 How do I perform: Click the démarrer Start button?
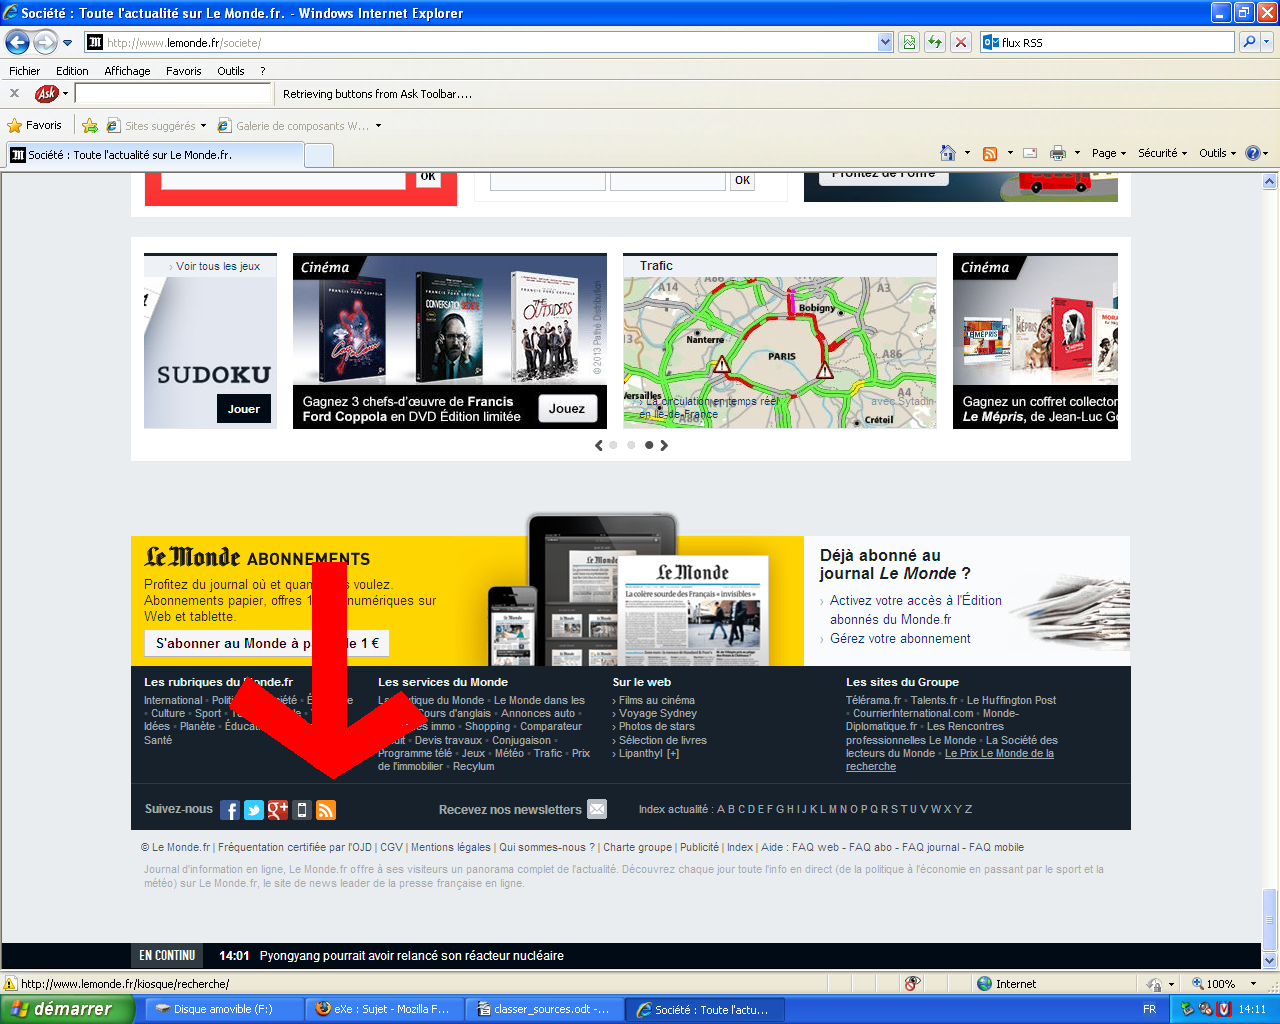point(67,1009)
